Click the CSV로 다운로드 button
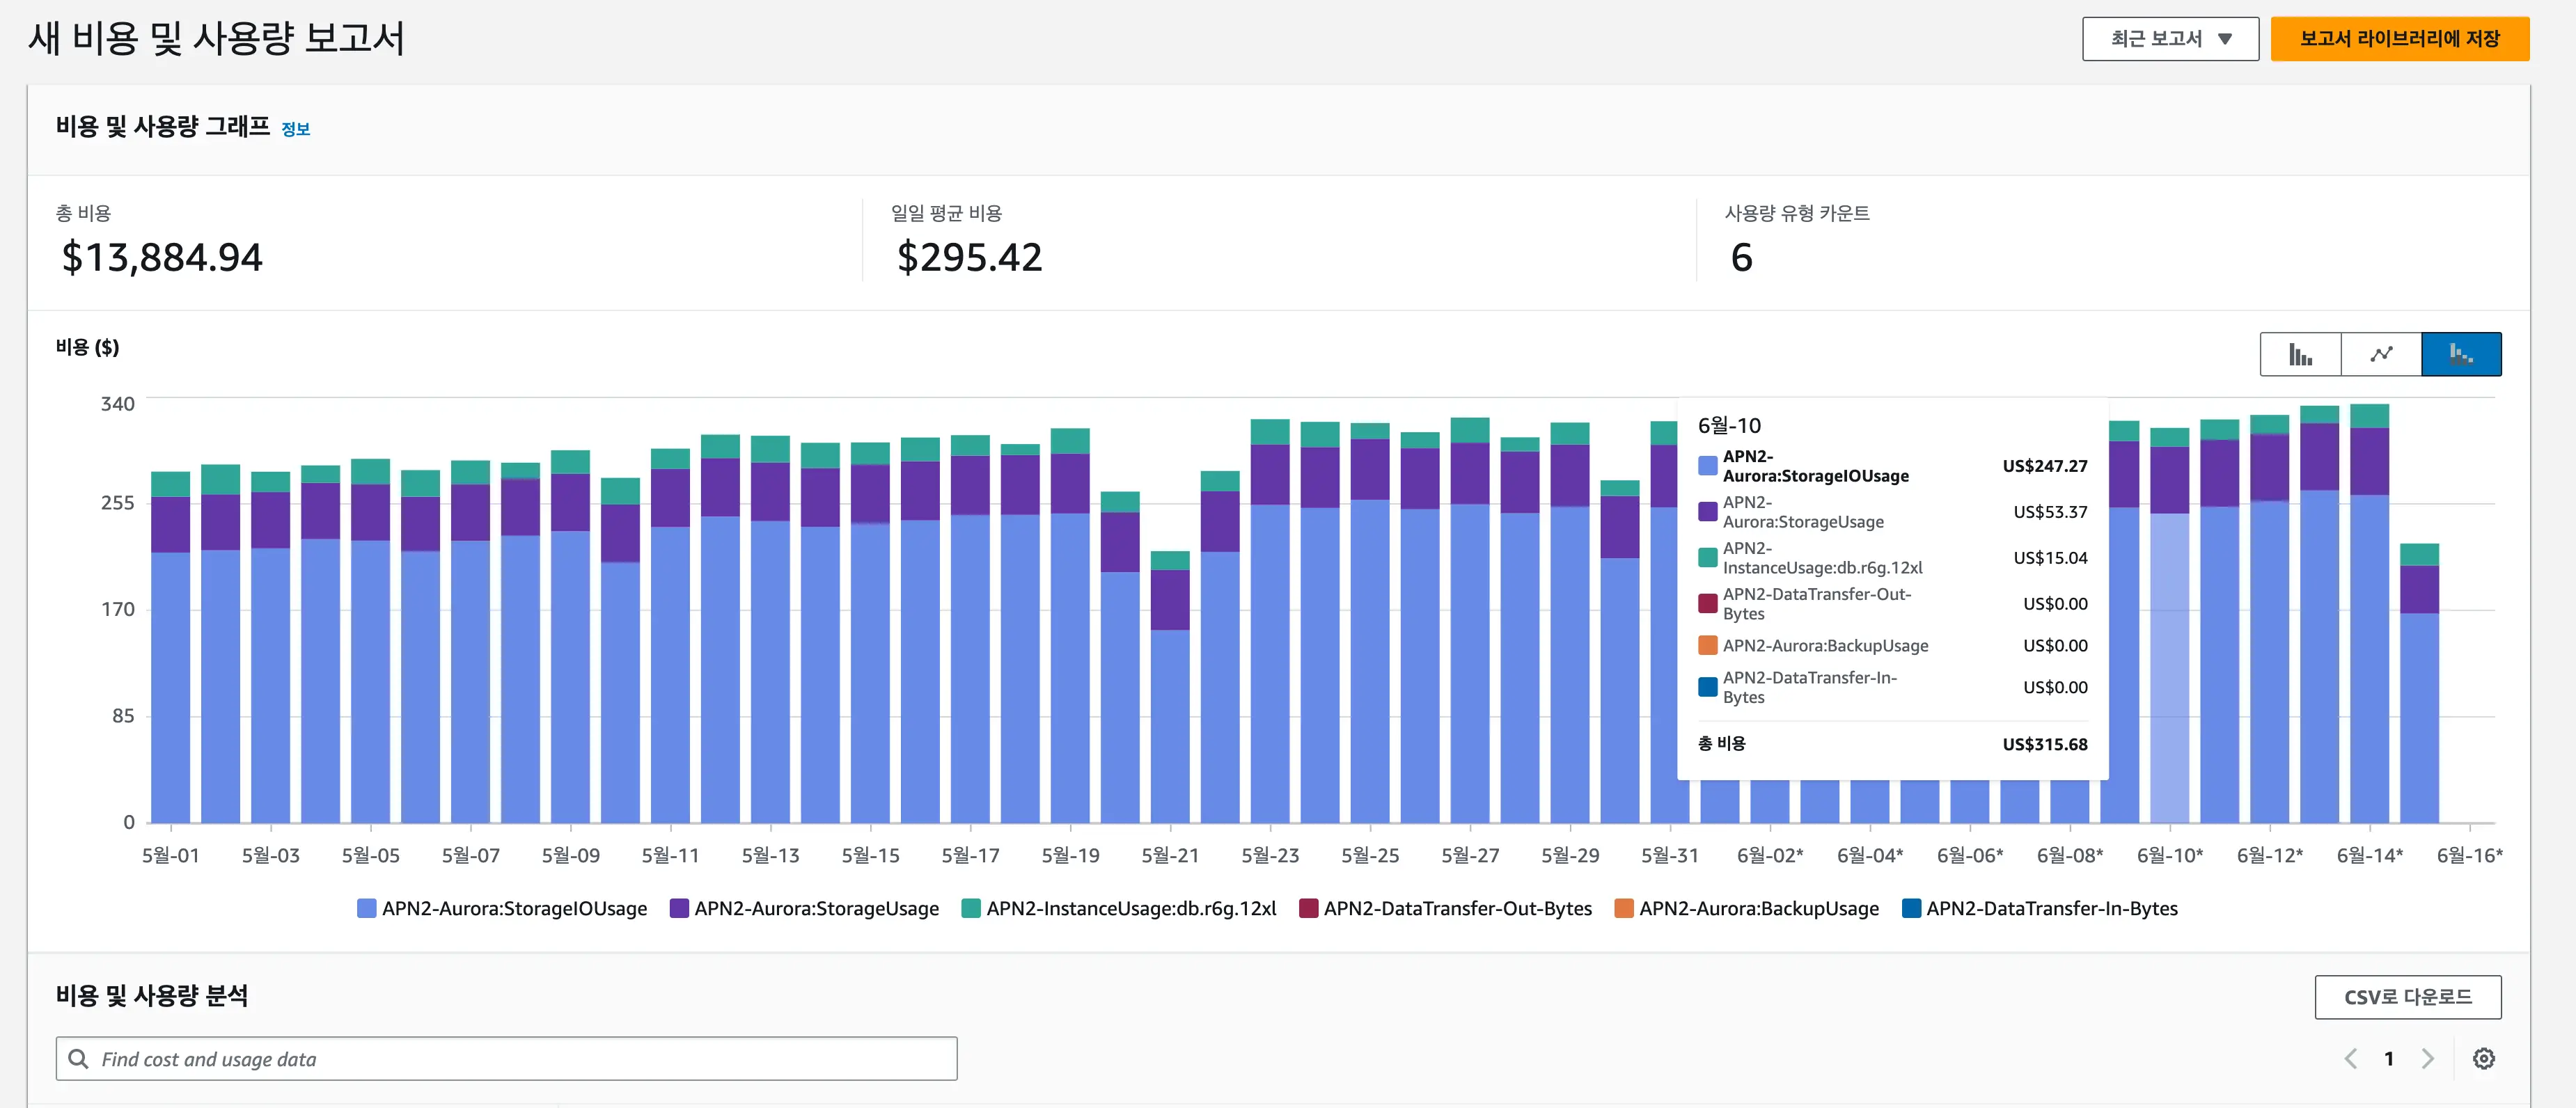Image resolution: width=2576 pixels, height=1108 pixels. (x=2407, y=997)
